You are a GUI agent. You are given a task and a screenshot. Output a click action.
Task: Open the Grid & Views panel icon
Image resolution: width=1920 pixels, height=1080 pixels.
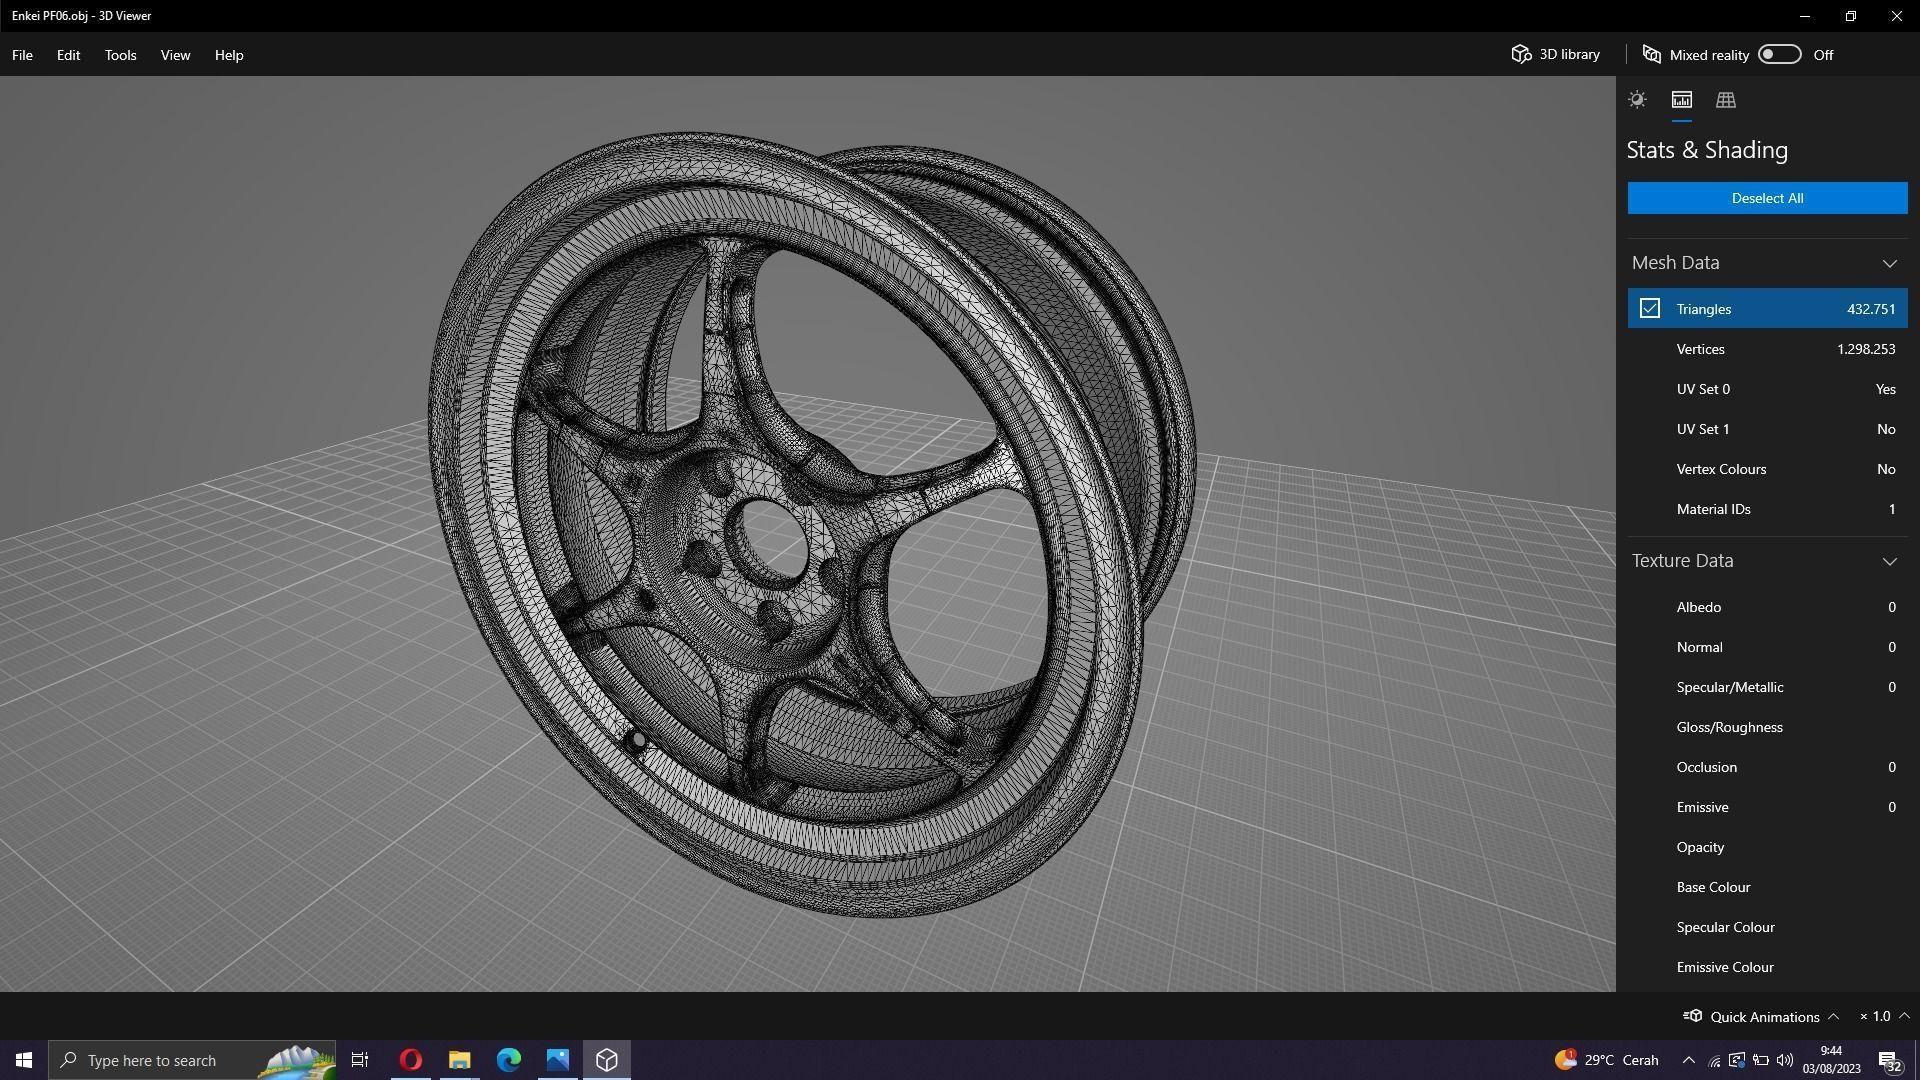point(1725,100)
